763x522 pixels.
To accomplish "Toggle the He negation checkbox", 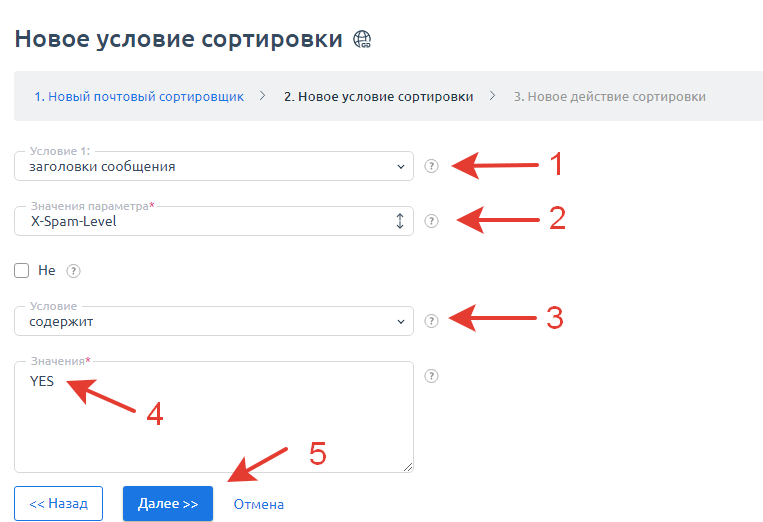I will (x=21, y=270).
